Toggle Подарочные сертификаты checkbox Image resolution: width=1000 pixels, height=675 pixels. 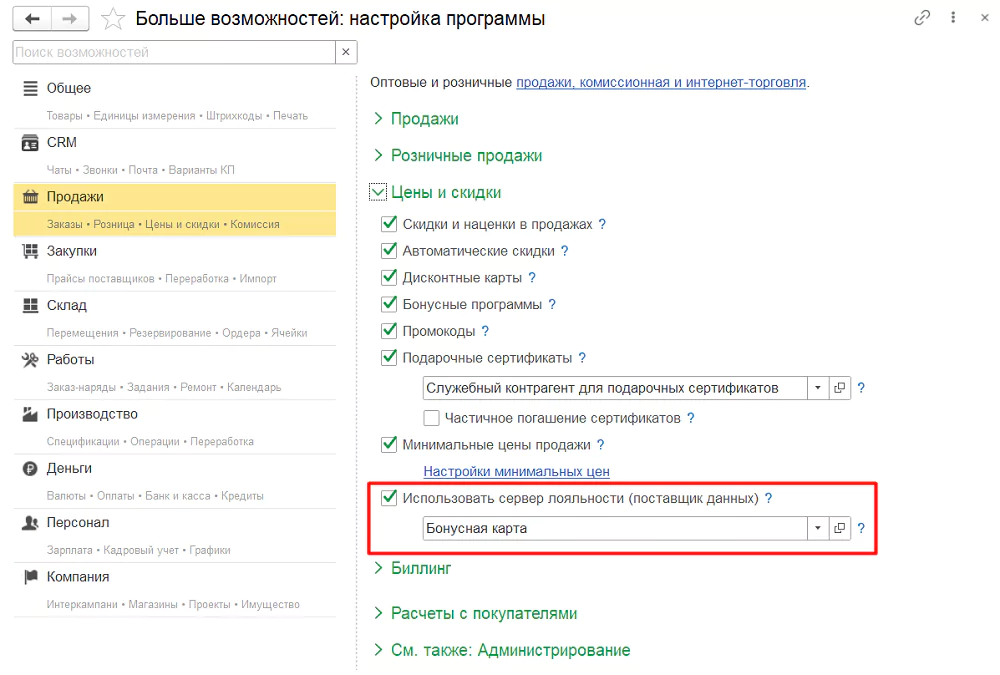[389, 357]
